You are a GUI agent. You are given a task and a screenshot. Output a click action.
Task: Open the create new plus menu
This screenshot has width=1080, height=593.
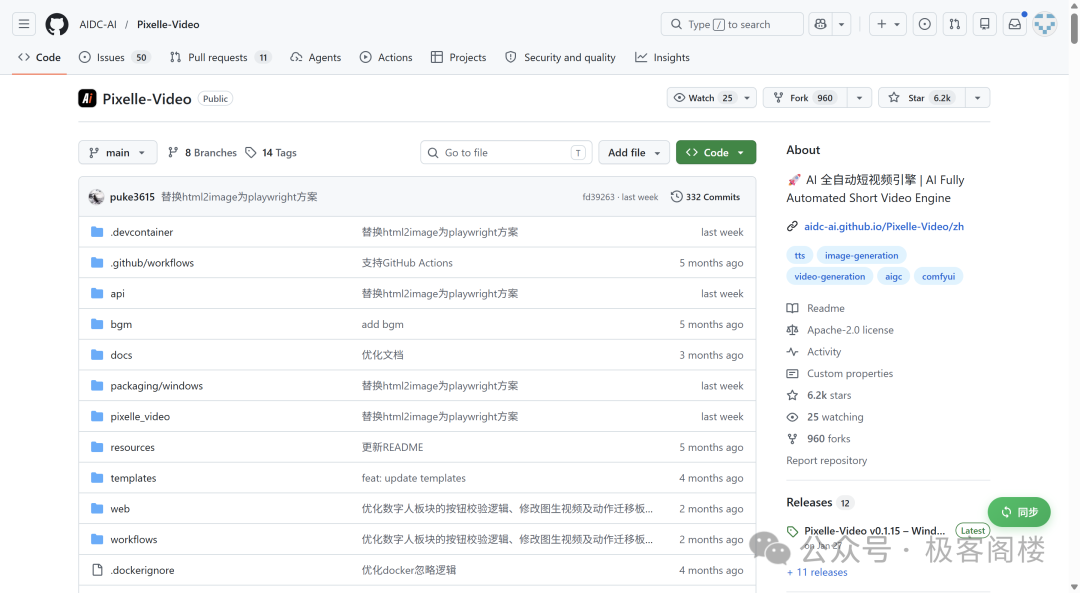coord(888,24)
